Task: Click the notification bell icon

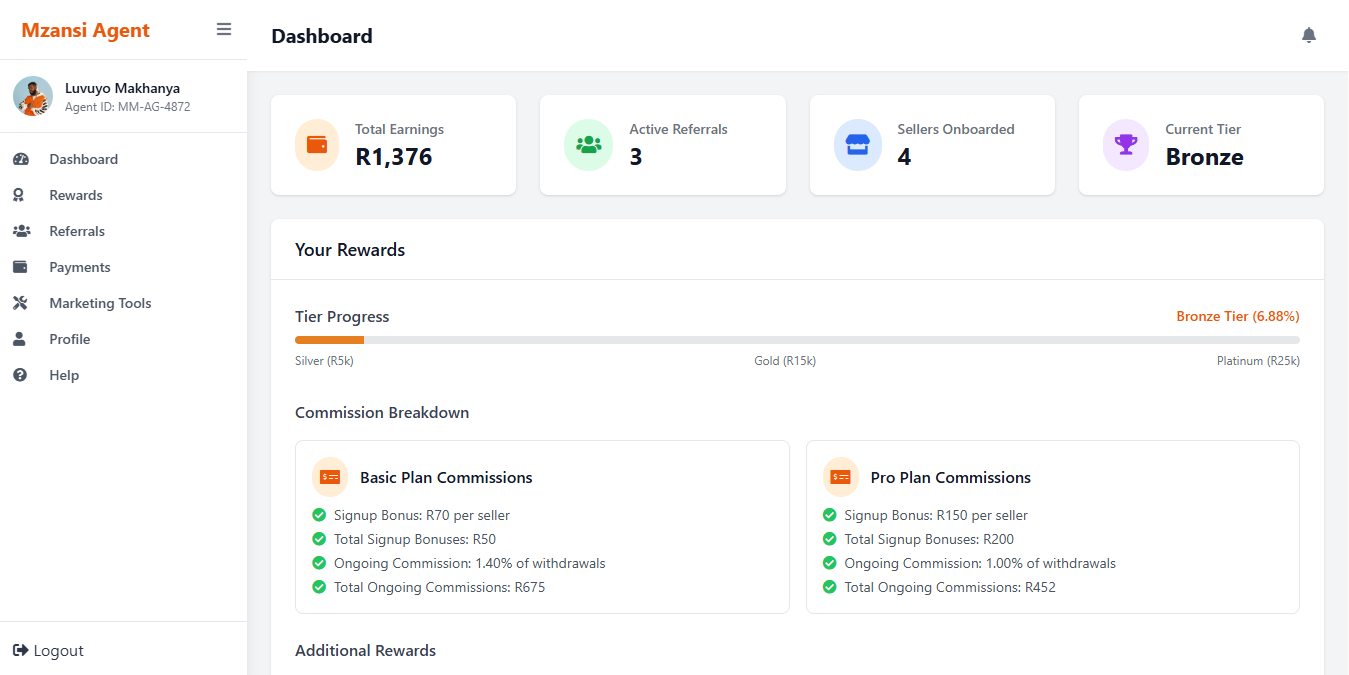Action: (1308, 36)
